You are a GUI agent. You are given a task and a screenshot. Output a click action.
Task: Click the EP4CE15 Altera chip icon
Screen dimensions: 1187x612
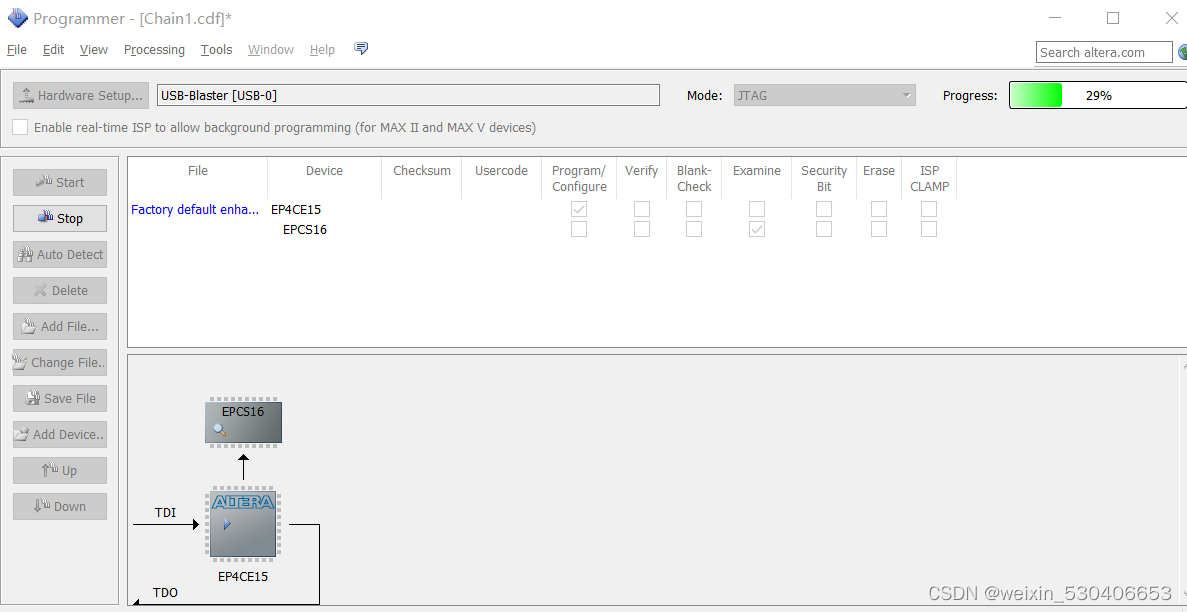click(243, 524)
